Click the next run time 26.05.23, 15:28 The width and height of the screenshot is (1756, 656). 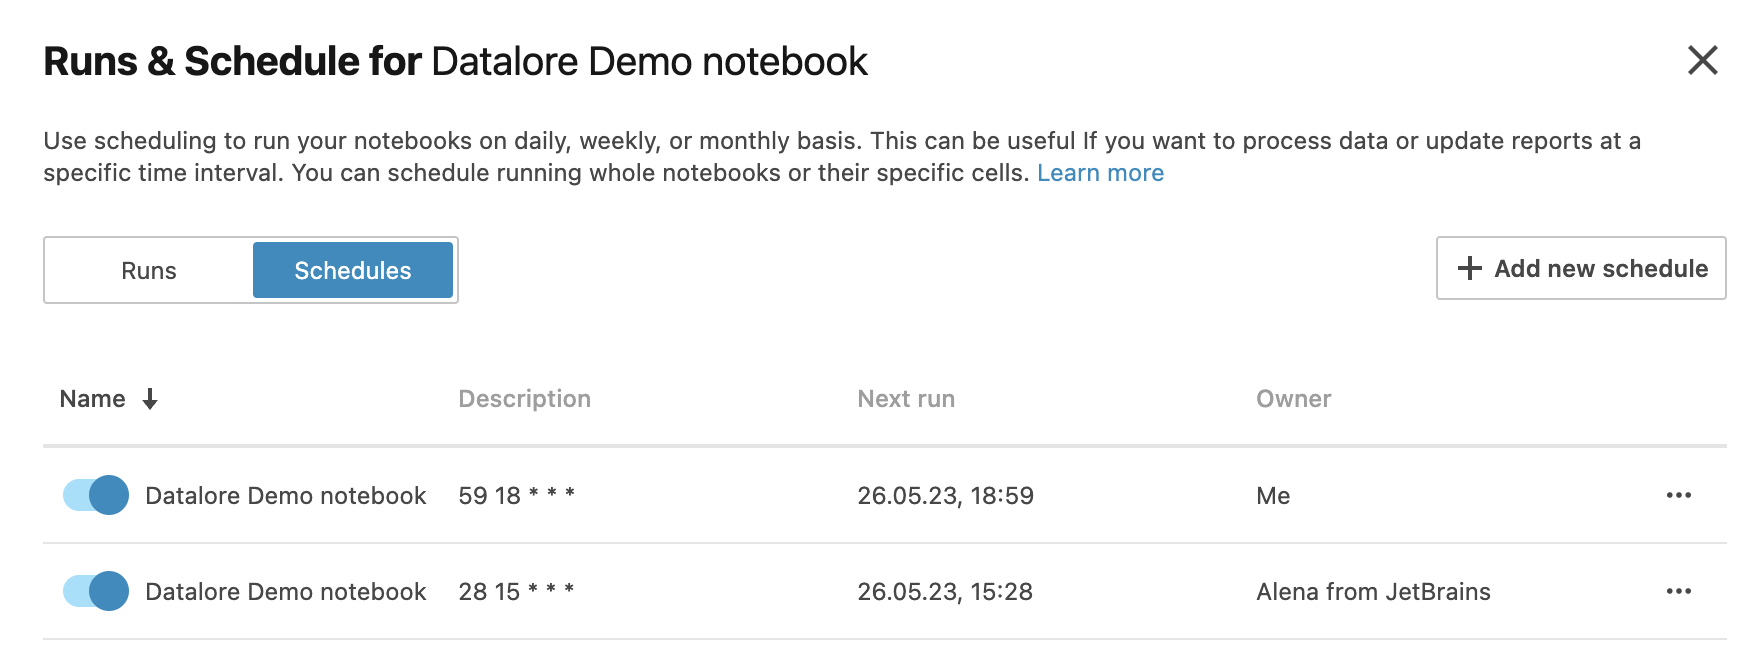coord(945,592)
